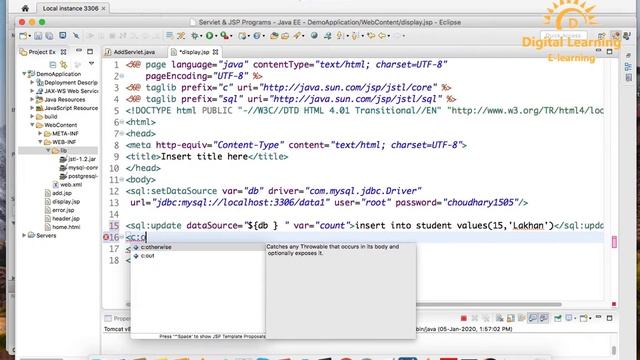Click the Terminate red square in Console
This screenshot has height=360, width=640.
click(463, 318)
